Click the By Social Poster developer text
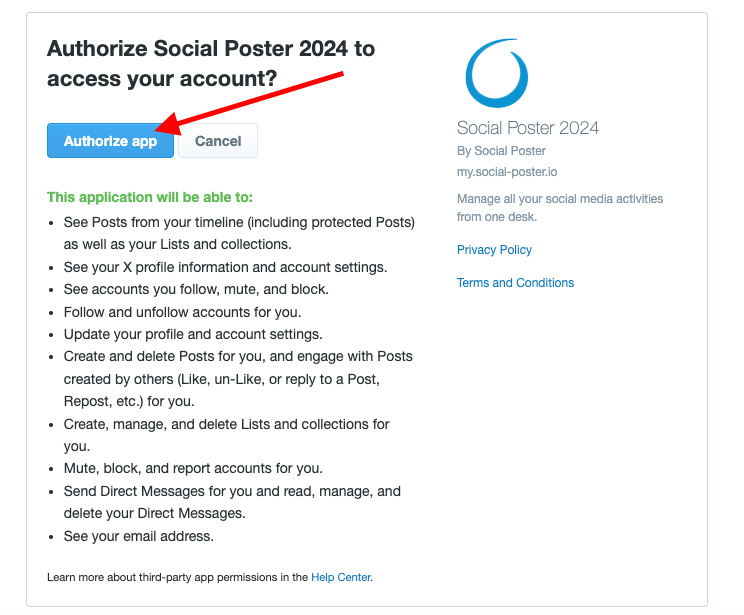Viewport: 744px width, 615px height. click(501, 151)
